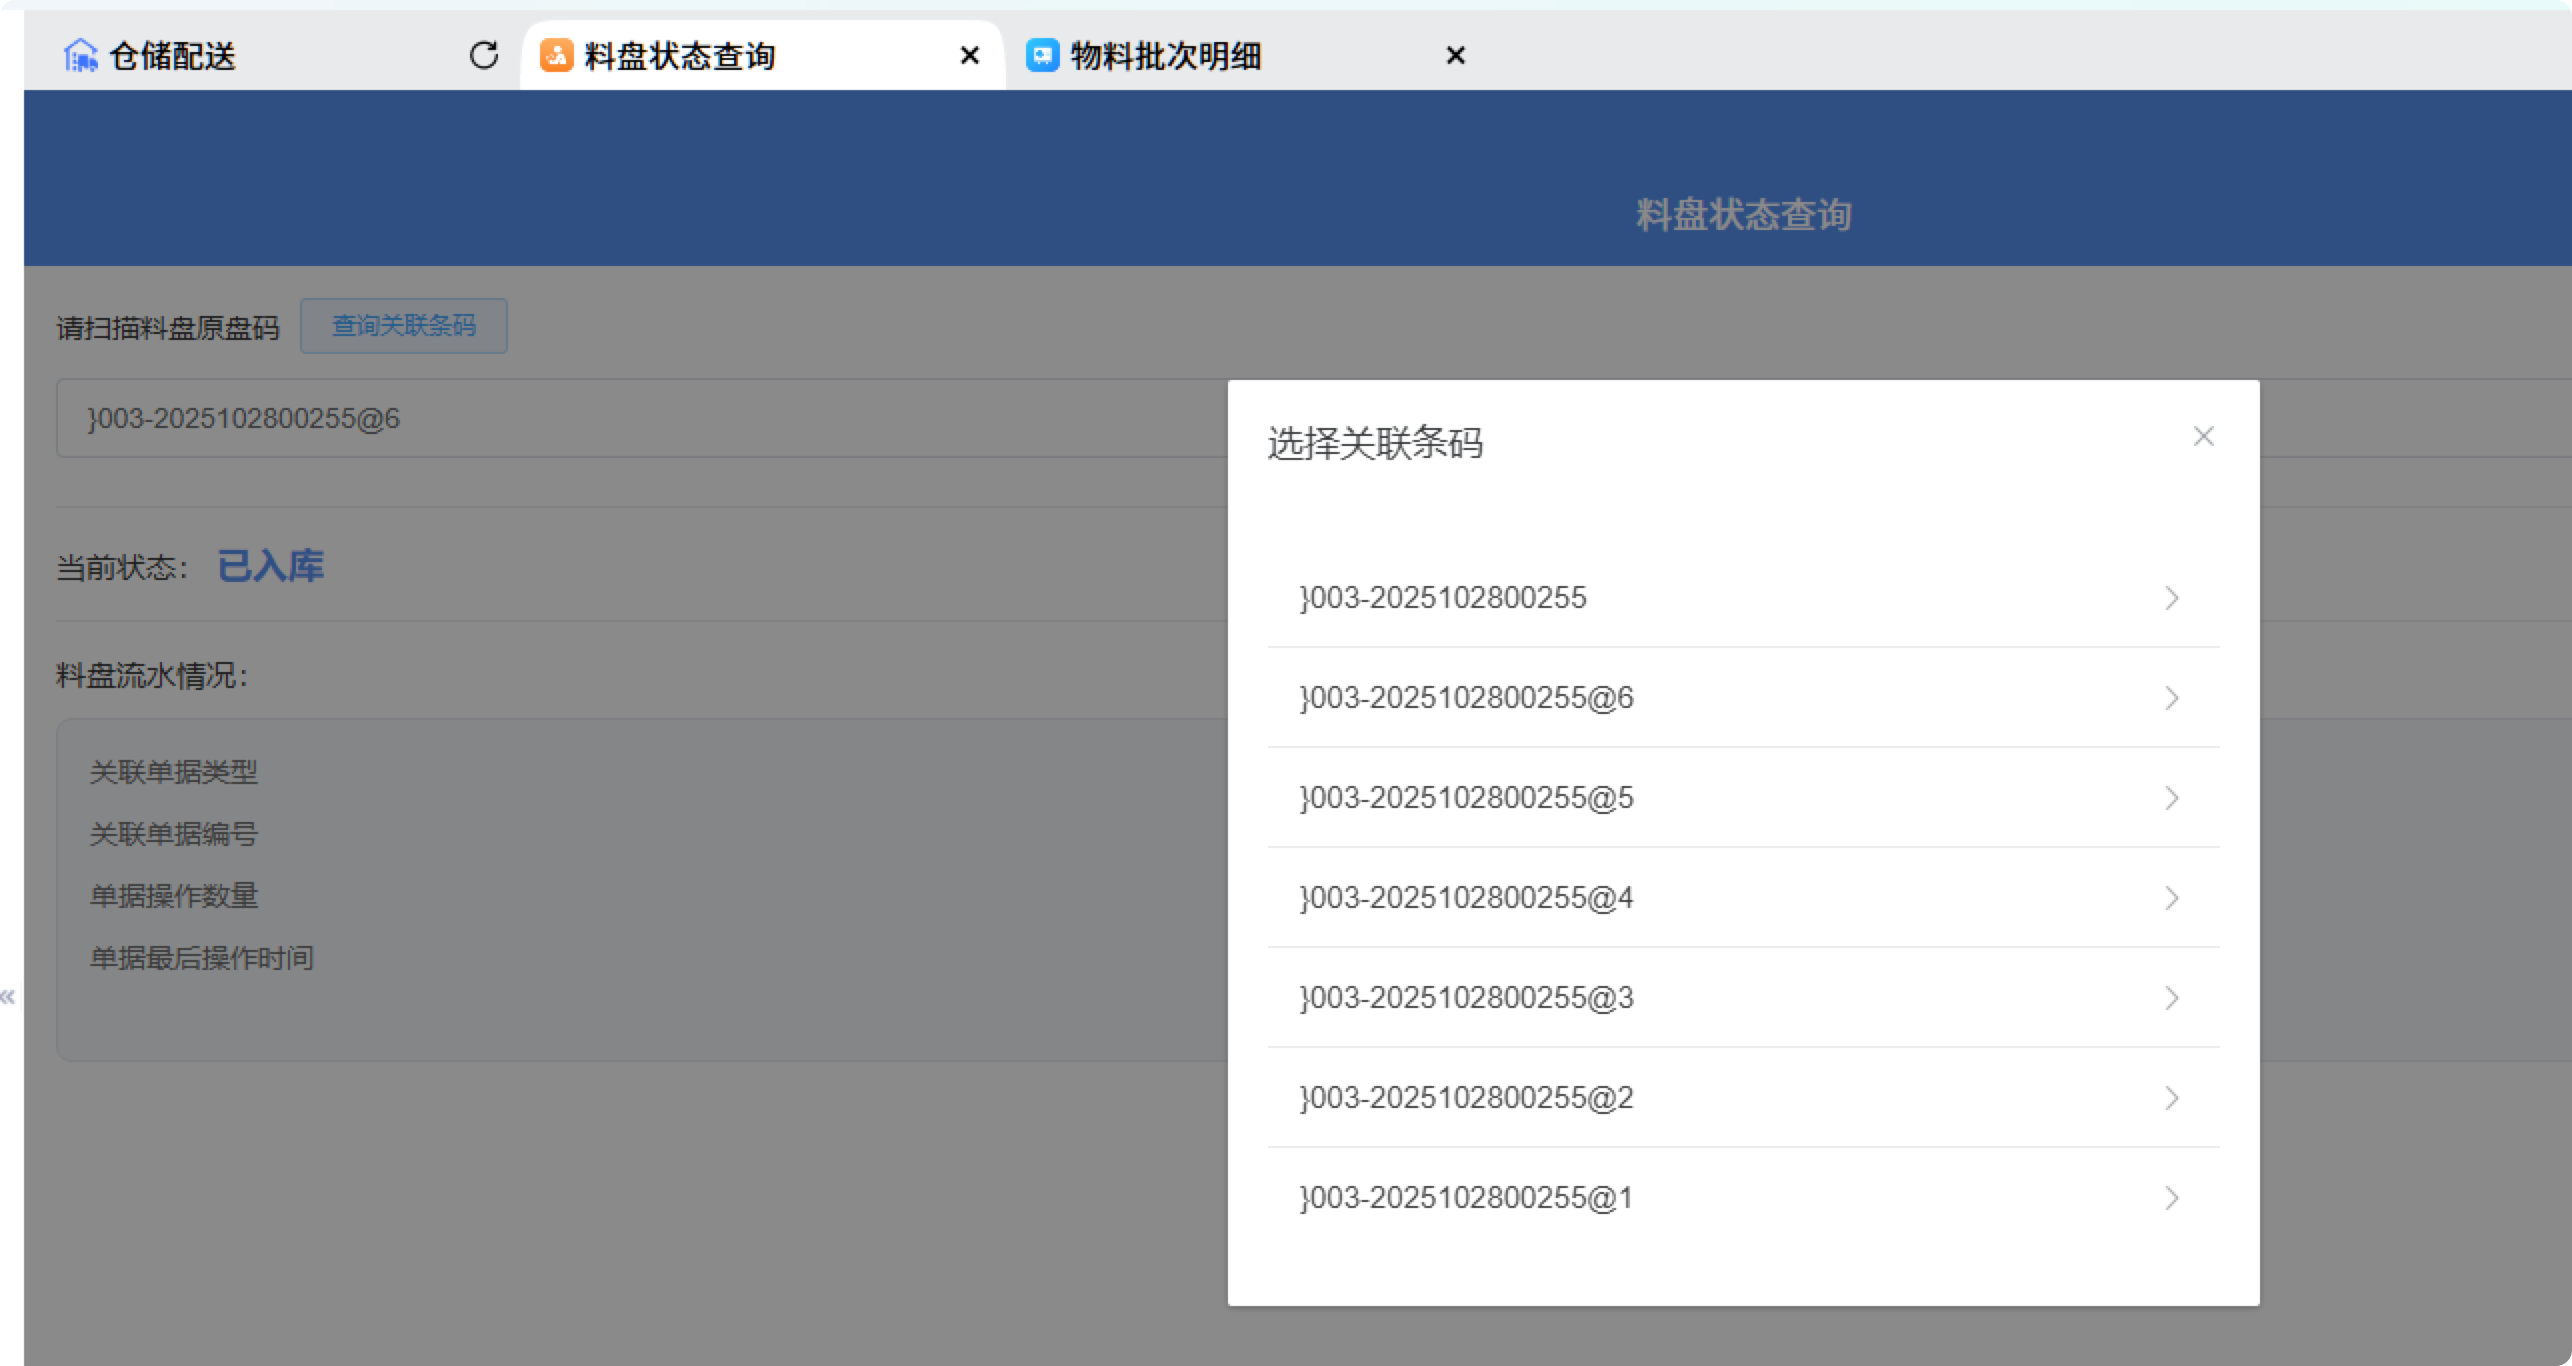Select barcode }003-2025102800255@3 in list
The height and width of the screenshot is (1366, 2572).
(x=1466, y=998)
